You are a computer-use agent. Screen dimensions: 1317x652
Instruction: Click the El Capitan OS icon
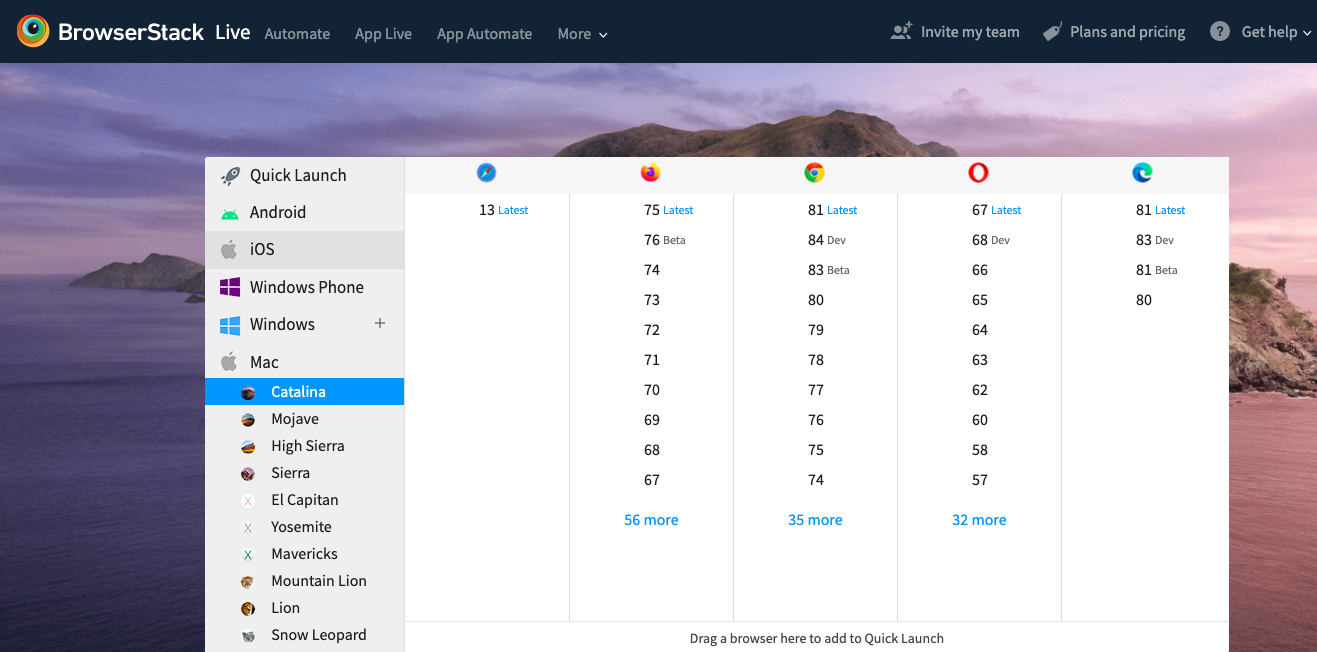click(248, 501)
